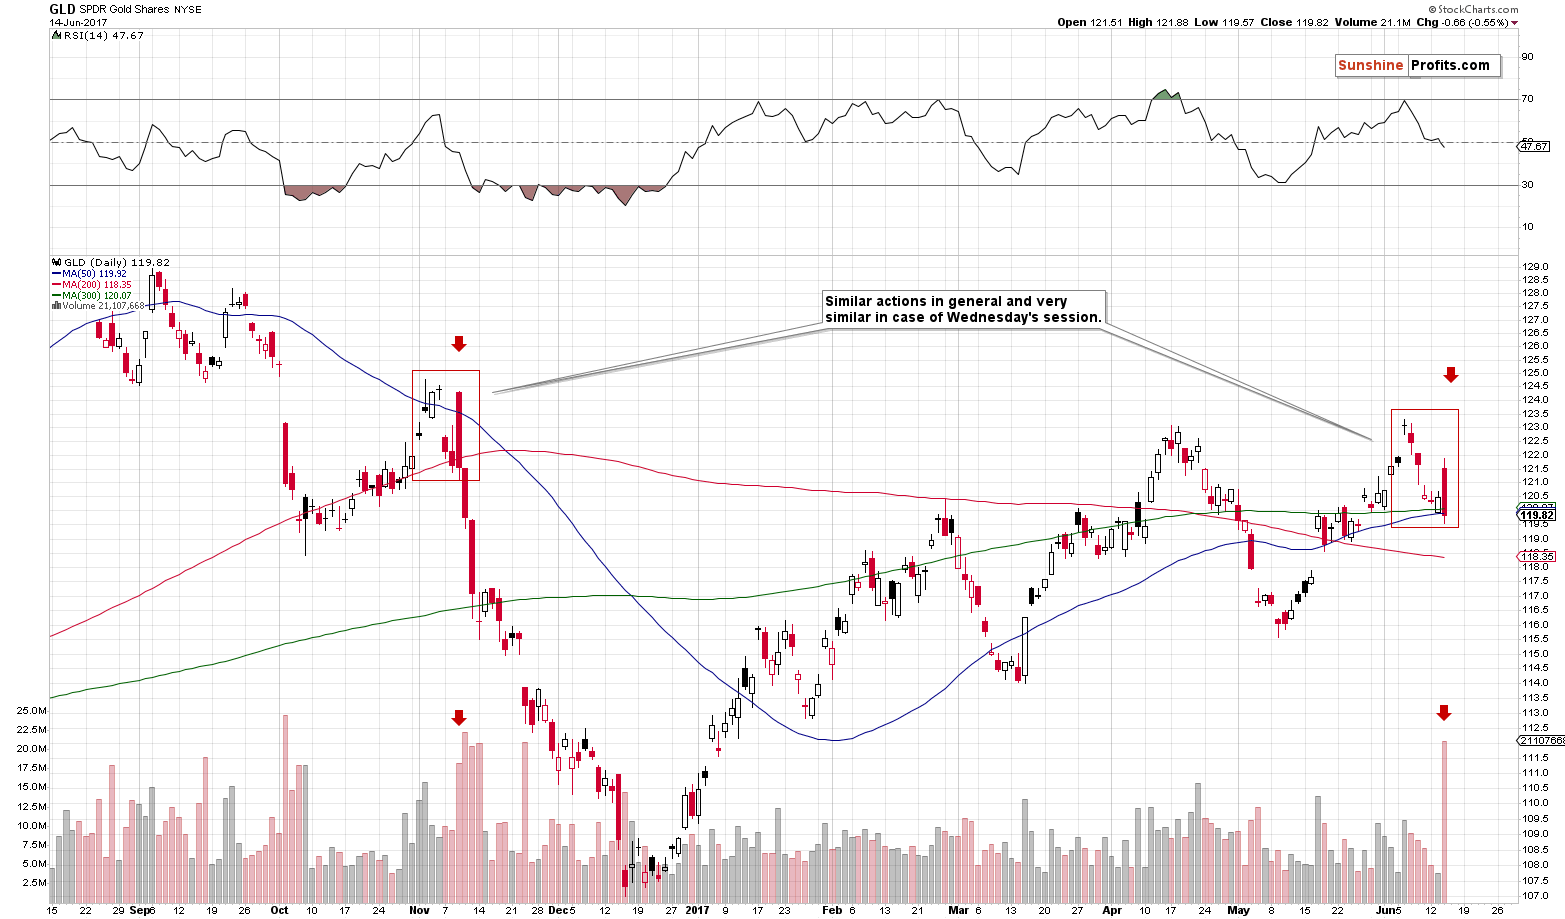Click the SPDR Gold Shares NYSE title
The height and width of the screenshot is (919, 1565).
coord(140,9)
